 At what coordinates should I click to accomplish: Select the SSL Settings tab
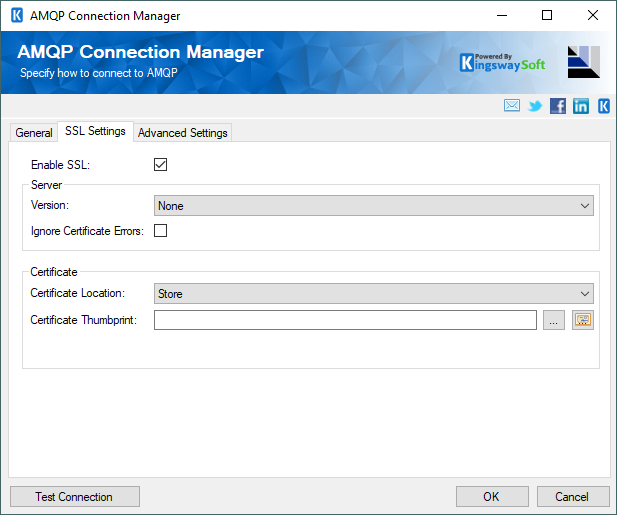pos(95,131)
